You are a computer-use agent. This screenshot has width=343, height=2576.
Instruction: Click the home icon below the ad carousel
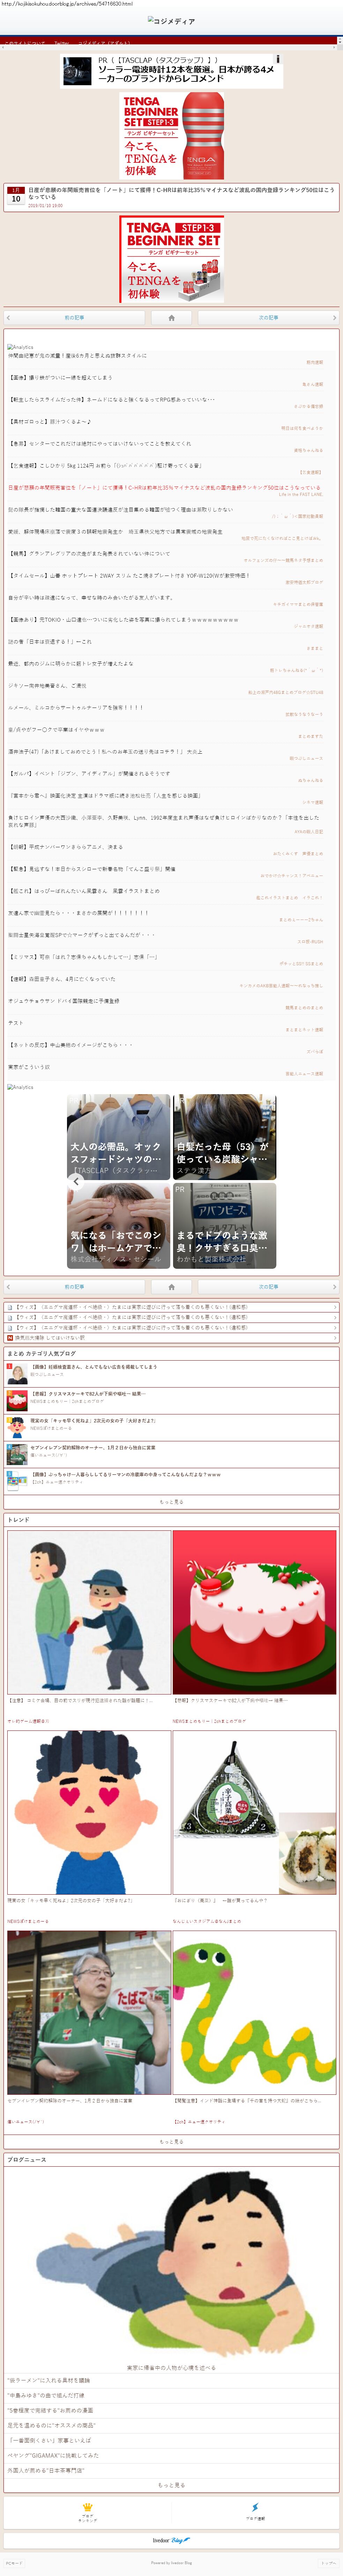point(171,1286)
